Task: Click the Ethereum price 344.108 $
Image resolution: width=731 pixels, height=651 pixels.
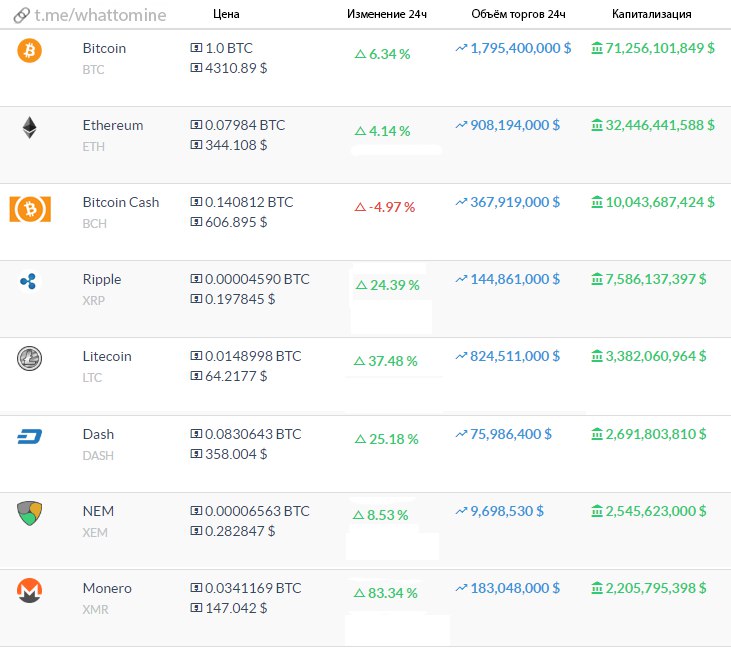Action: point(236,145)
